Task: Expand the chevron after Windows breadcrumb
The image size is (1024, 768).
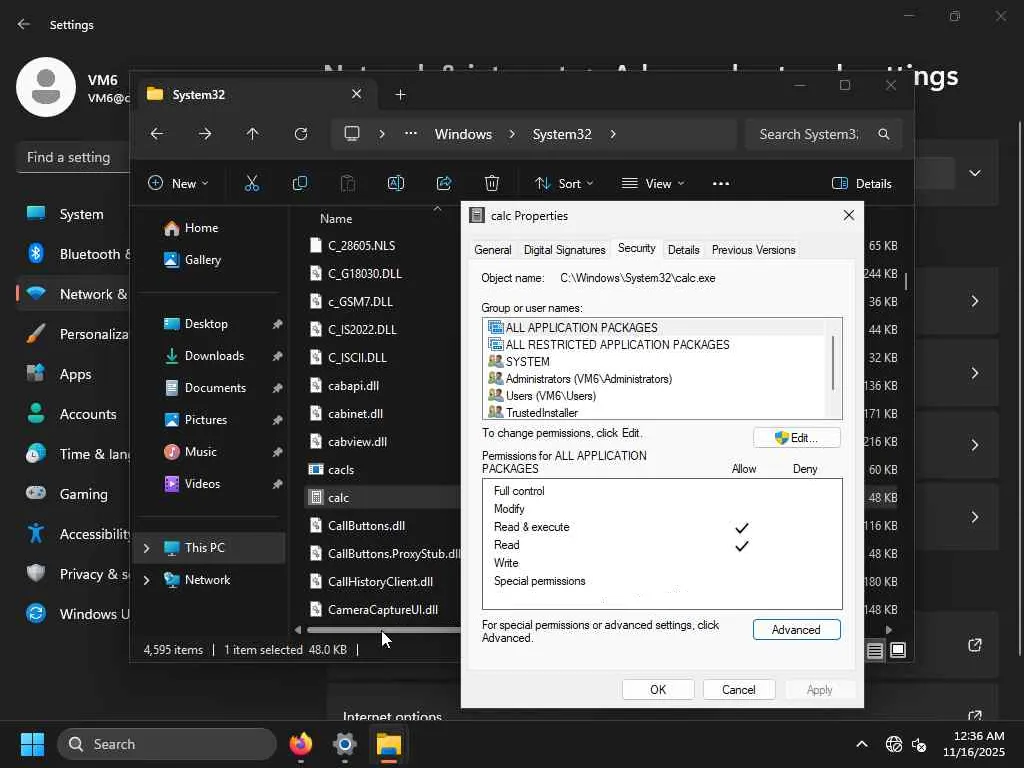Action: [512, 134]
